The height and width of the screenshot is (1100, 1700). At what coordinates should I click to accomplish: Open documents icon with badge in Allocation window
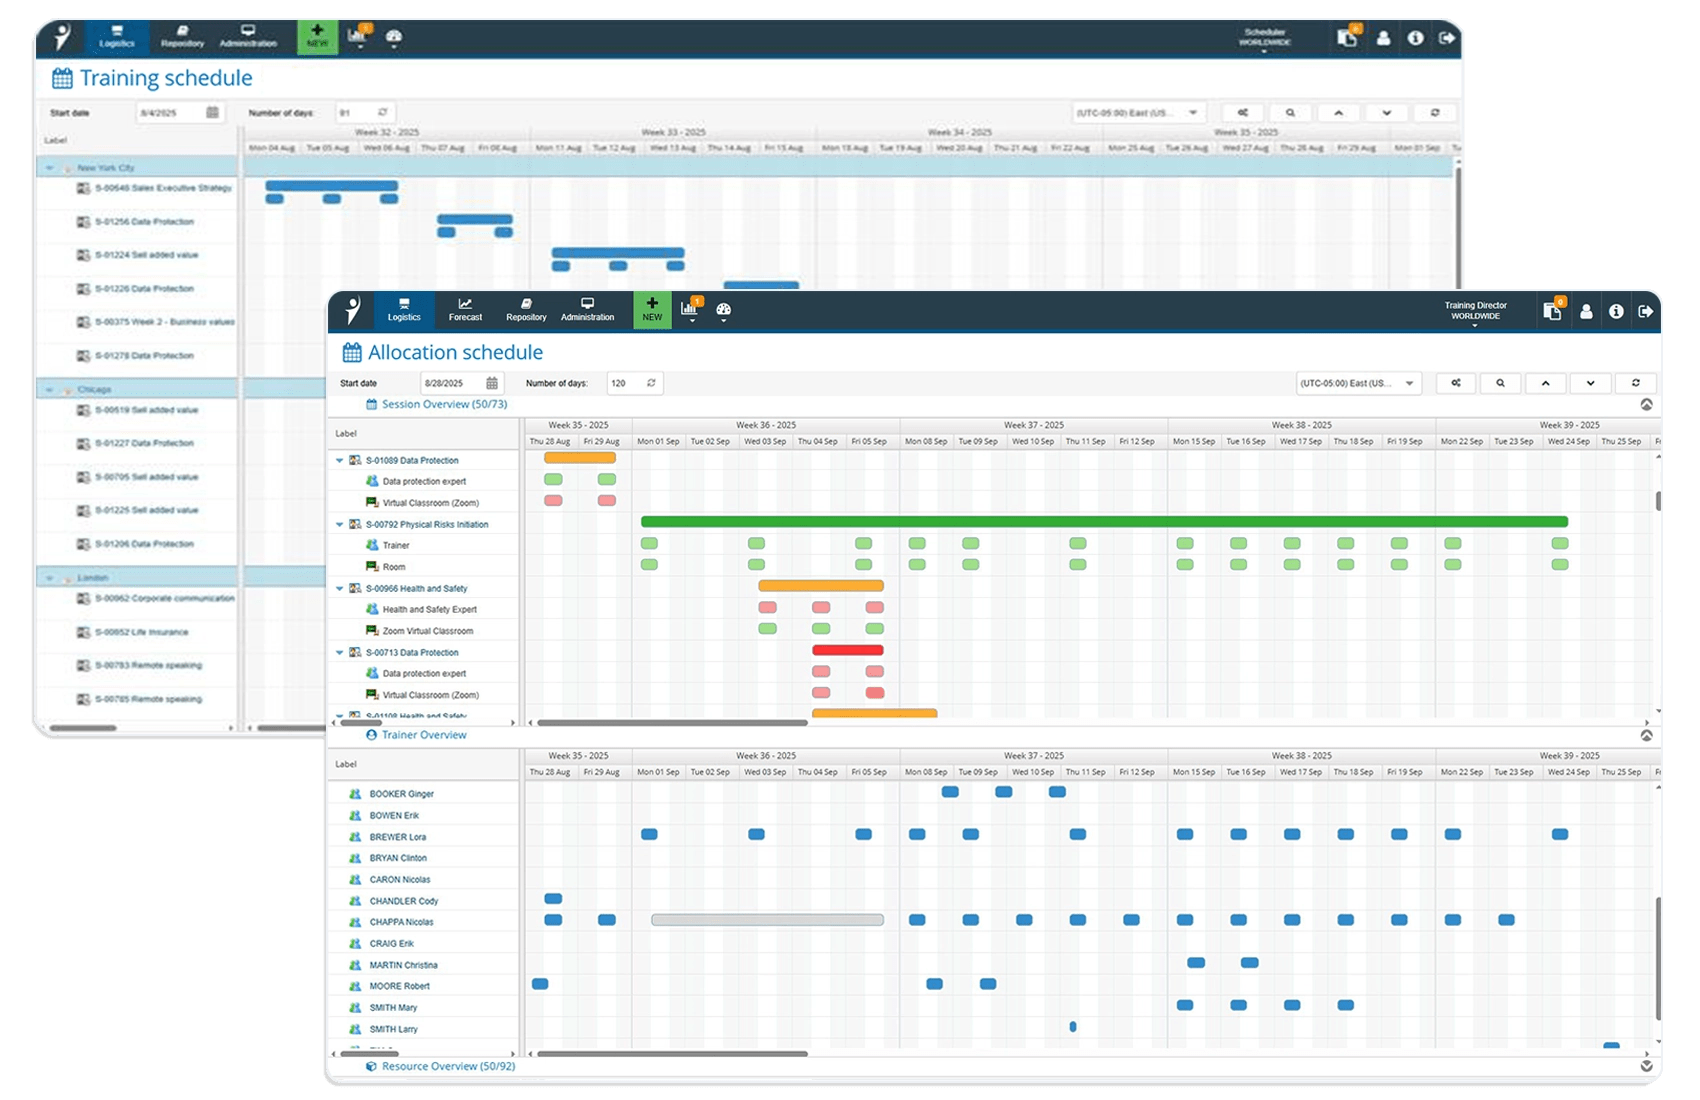pyautogui.click(x=1552, y=310)
